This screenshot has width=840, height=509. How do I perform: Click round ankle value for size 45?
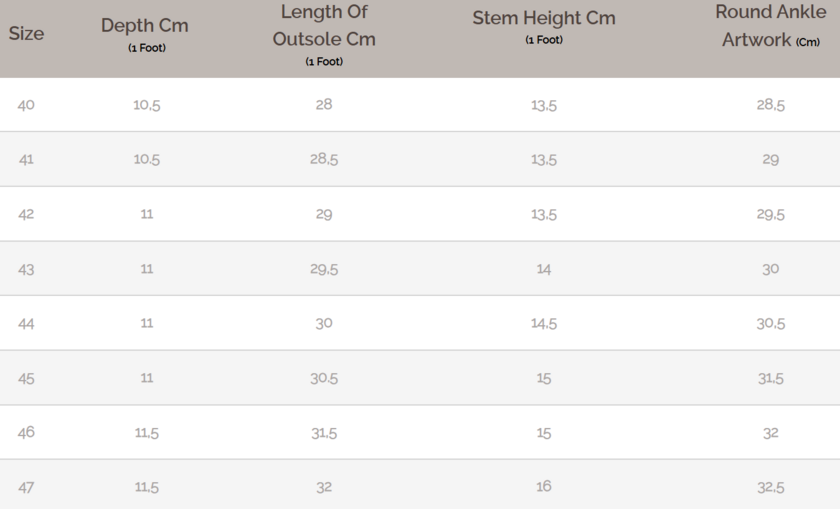[x=770, y=378]
